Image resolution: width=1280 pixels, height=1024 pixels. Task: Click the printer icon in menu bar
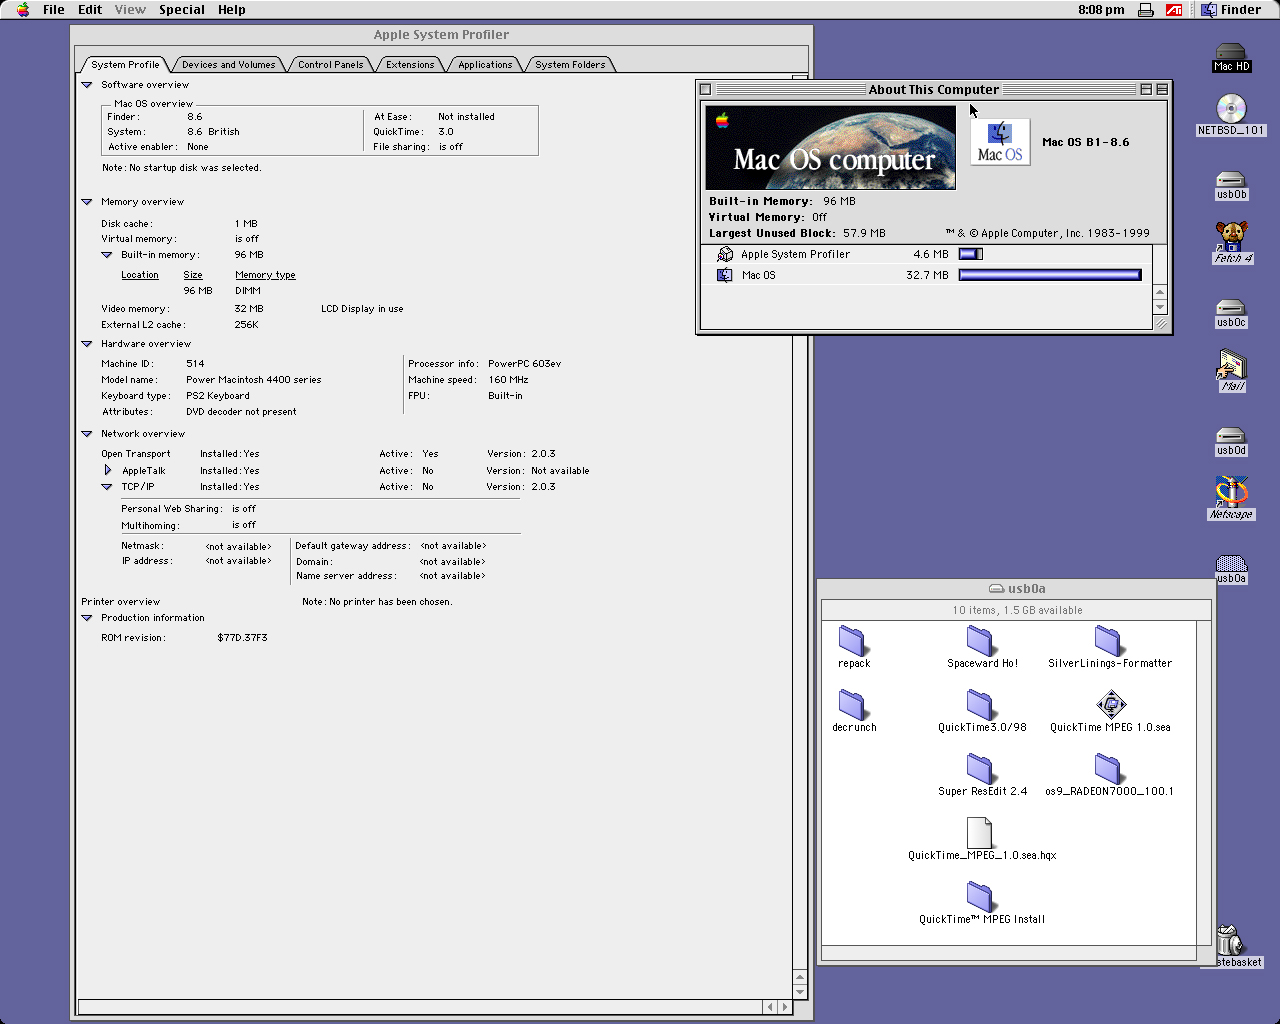pyautogui.click(x=1146, y=10)
